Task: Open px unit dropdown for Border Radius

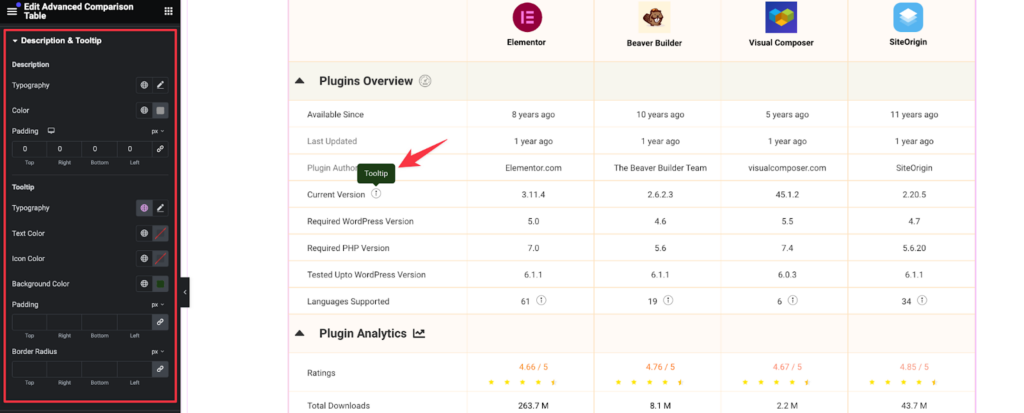Action: point(158,352)
